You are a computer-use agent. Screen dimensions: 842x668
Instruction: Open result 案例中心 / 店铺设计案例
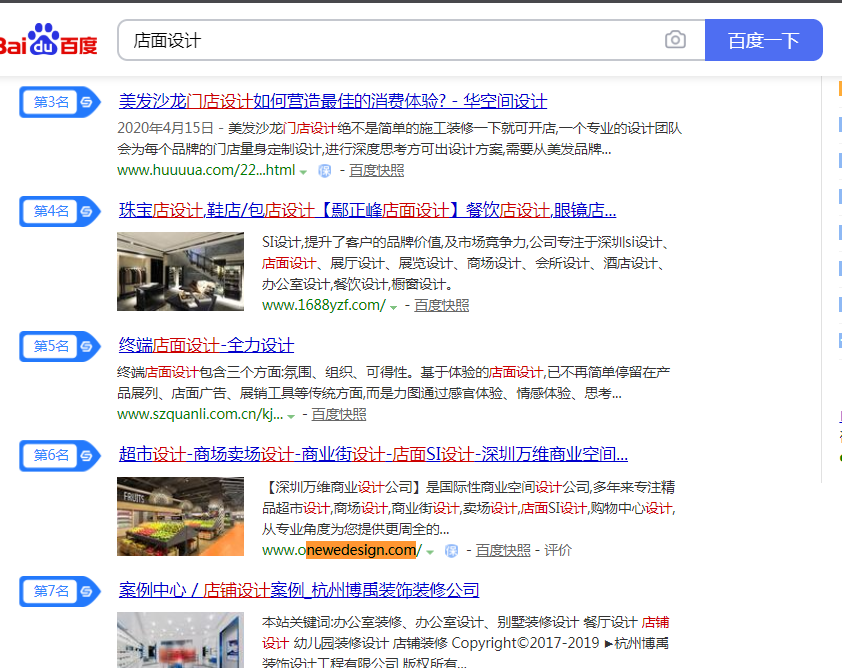299,590
